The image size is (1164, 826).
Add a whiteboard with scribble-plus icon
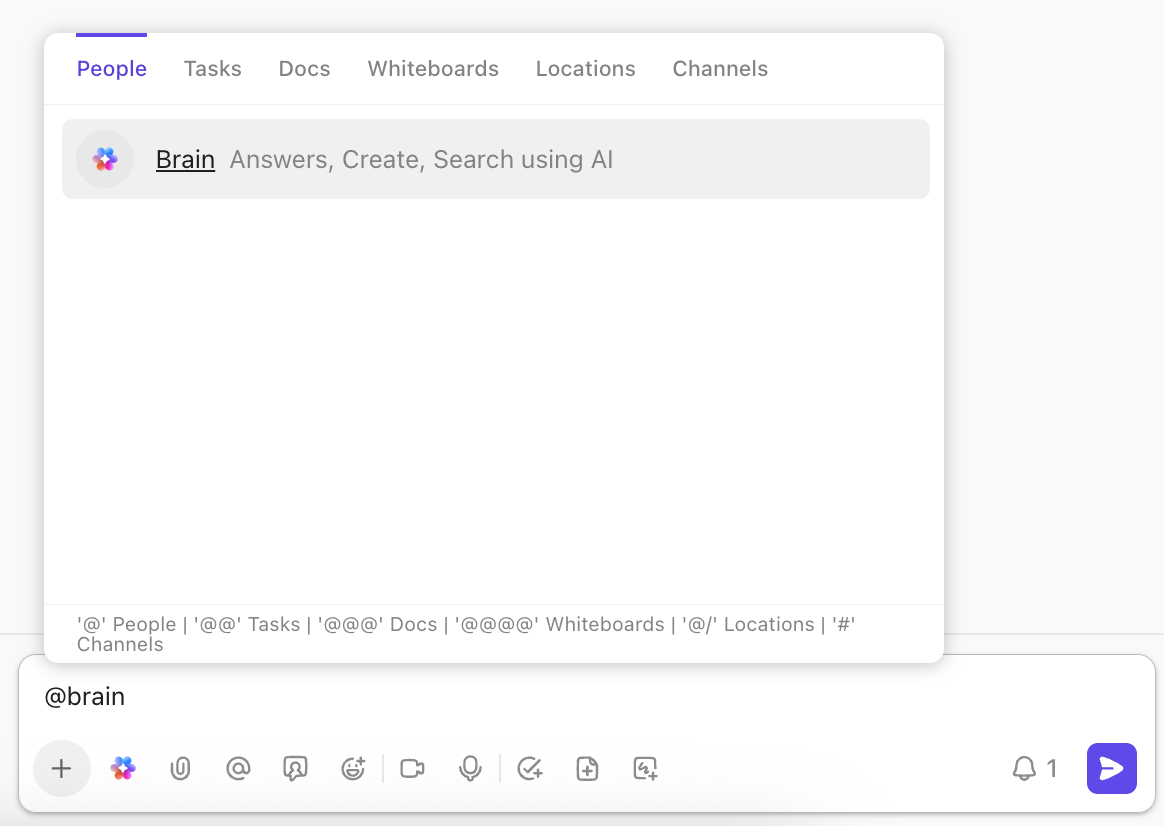tap(646, 768)
